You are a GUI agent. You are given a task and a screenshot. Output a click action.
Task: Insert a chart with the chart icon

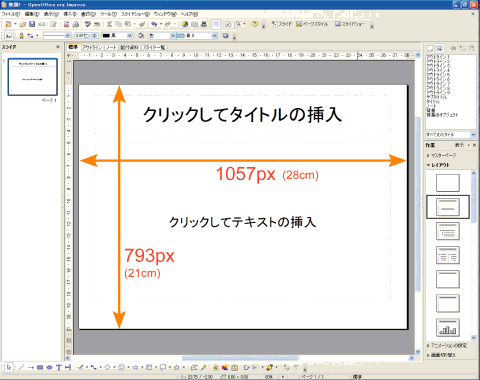(x=185, y=24)
